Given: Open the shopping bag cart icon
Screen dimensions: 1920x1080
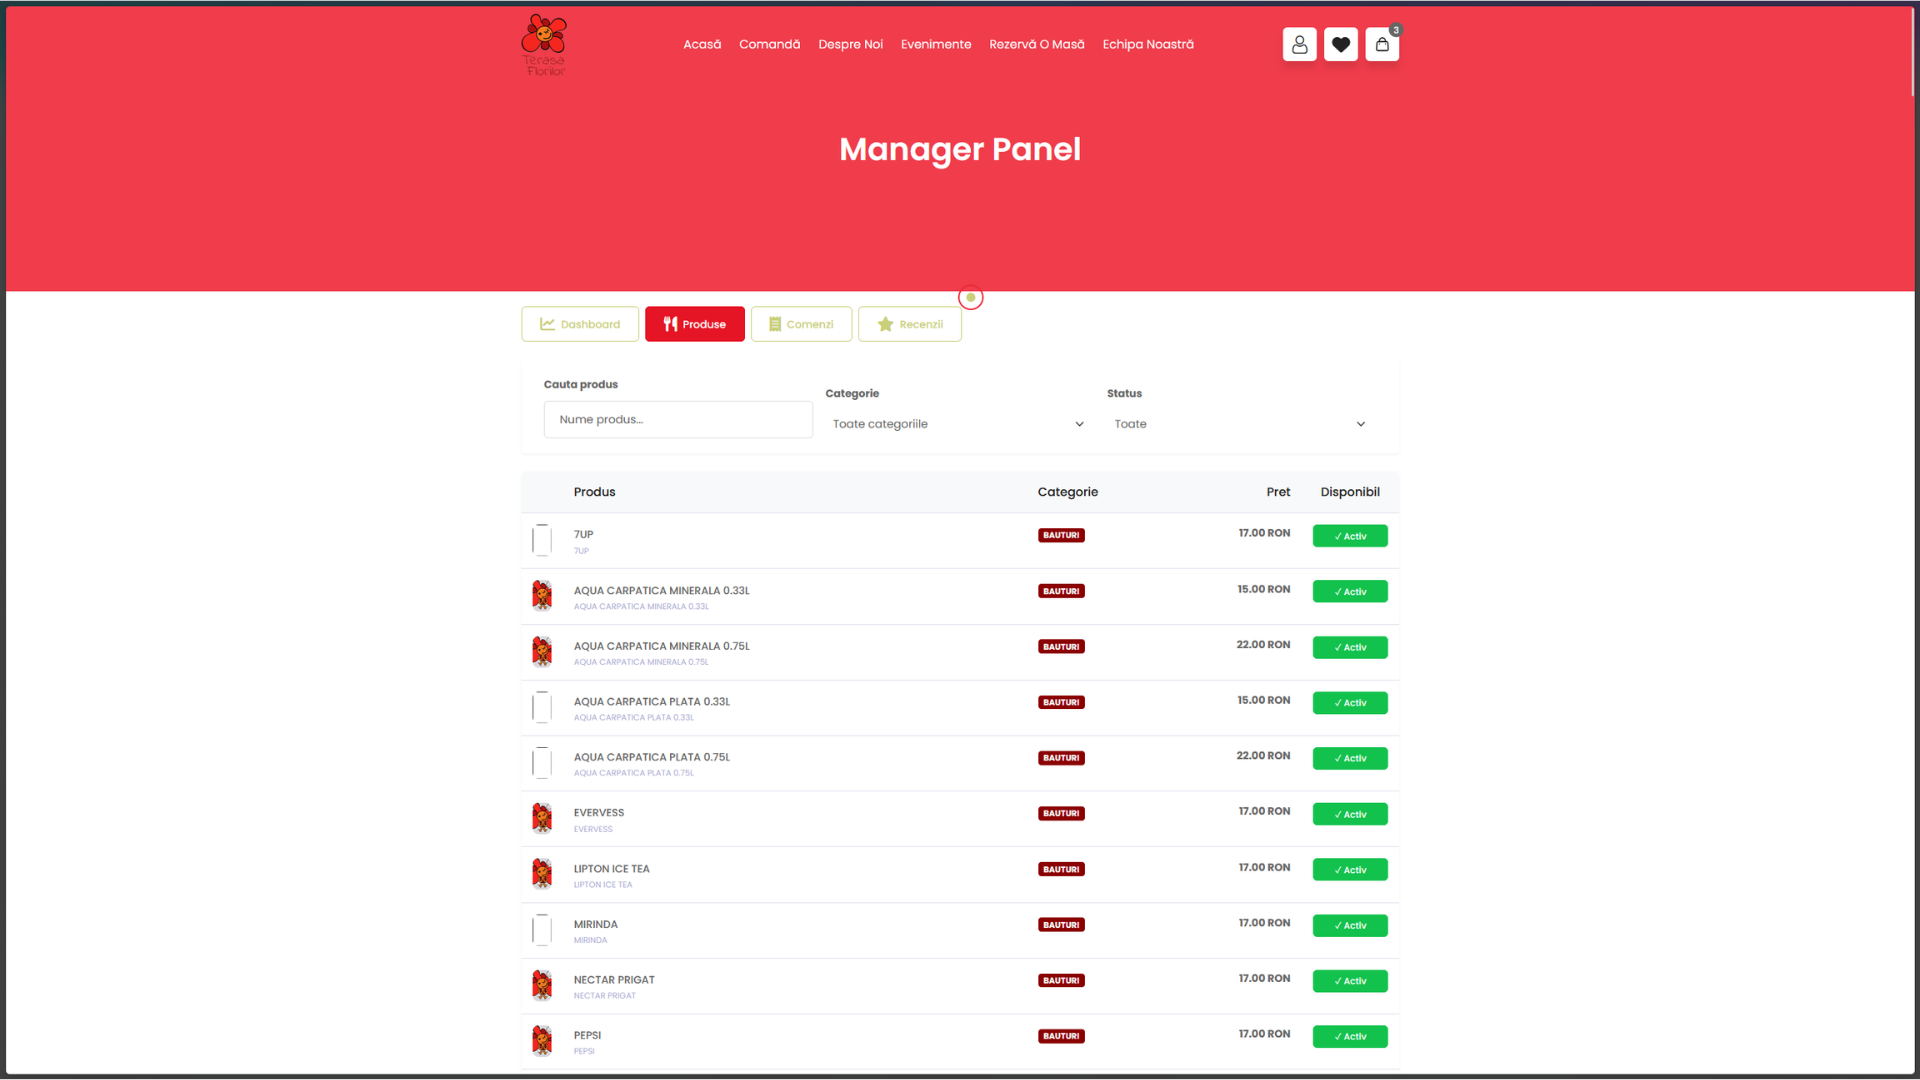Looking at the screenshot, I should (1382, 44).
